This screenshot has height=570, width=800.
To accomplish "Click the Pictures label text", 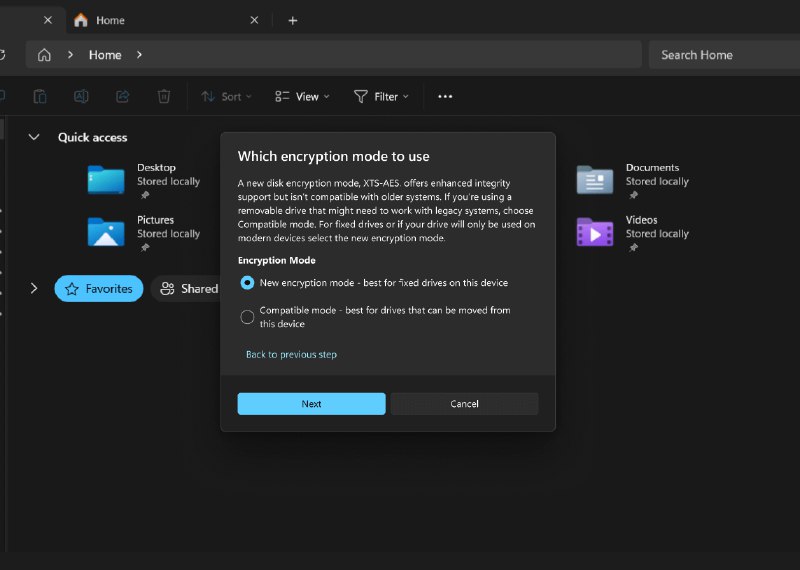I will (155, 220).
